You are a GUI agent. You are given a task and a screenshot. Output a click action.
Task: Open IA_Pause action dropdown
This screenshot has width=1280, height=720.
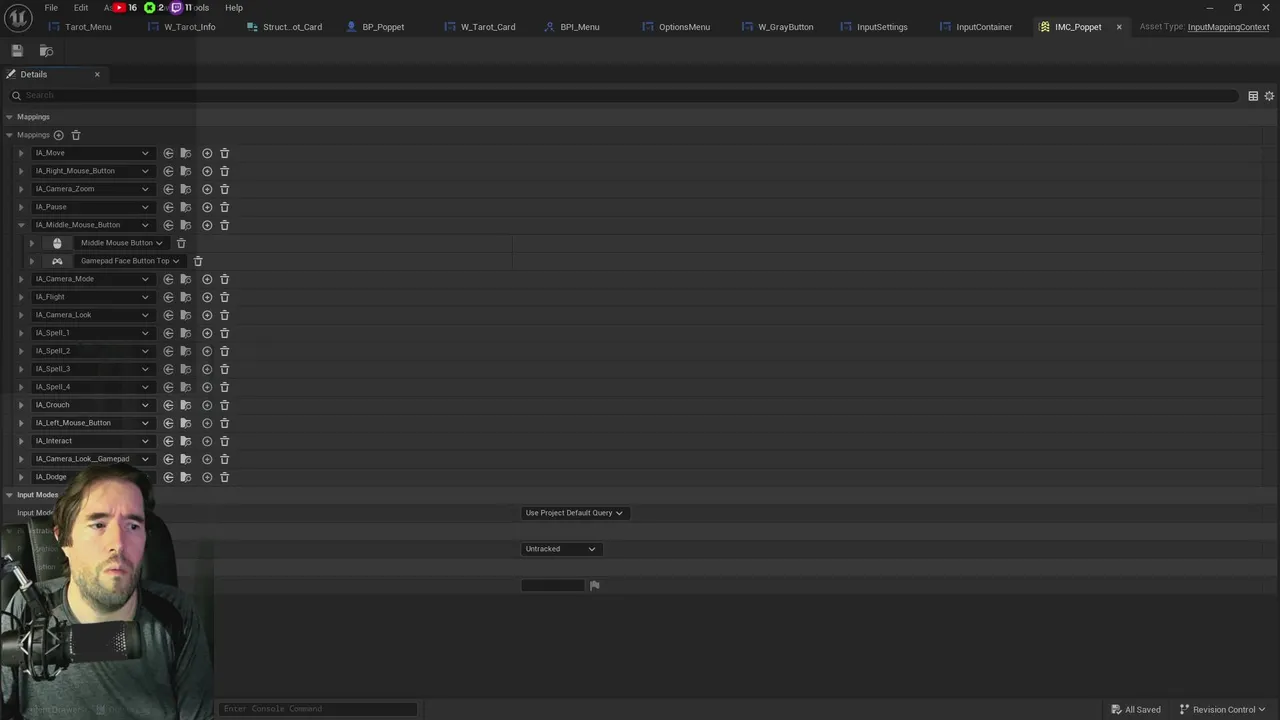[92, 207]
